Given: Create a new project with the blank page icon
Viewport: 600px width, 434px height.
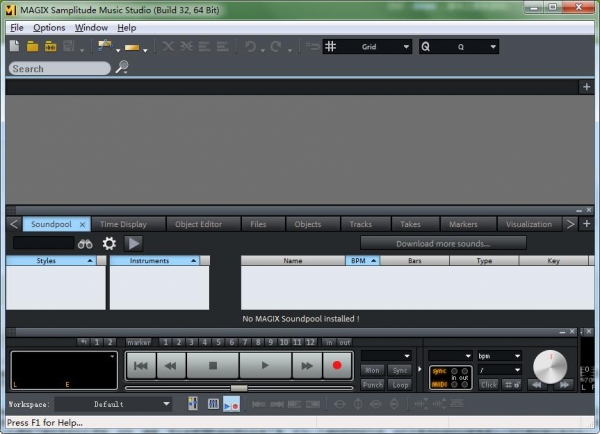Looking at the screenshot, I should (15, 46).
